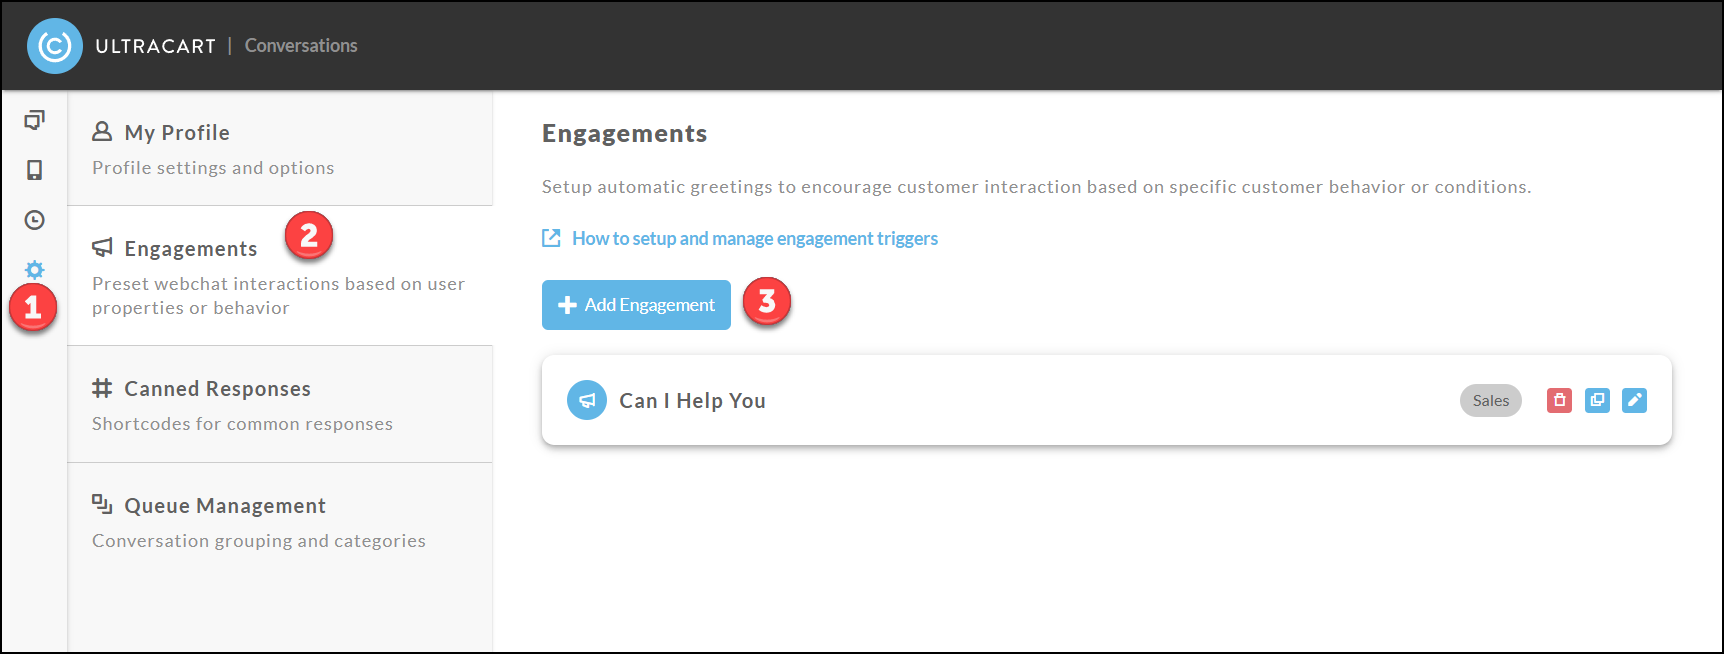Image resolution: width=1724 pixels, height=654 pixels.
Task: Select the My Profile menu item
Action: [280, 149]
